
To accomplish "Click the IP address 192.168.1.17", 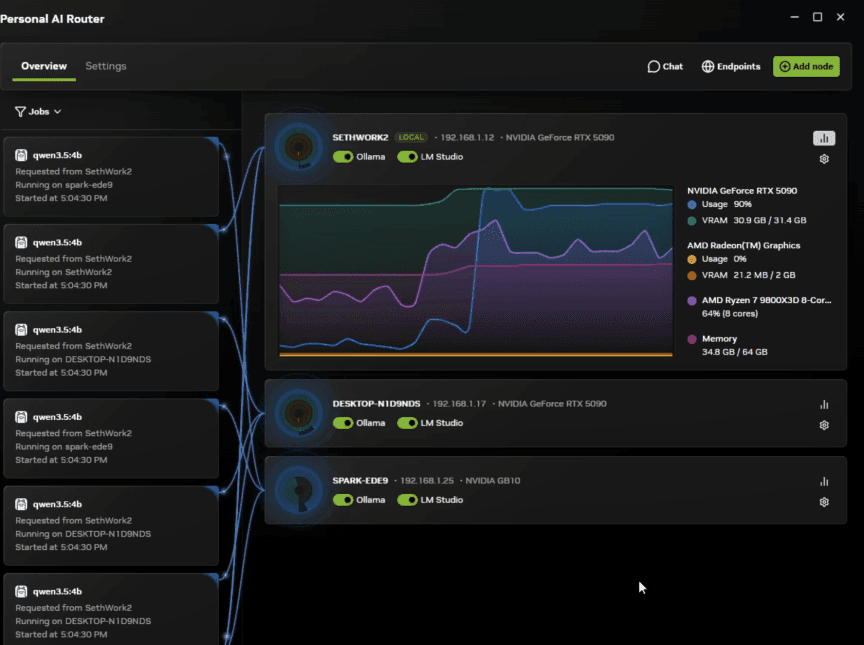I will pos(460,404).
